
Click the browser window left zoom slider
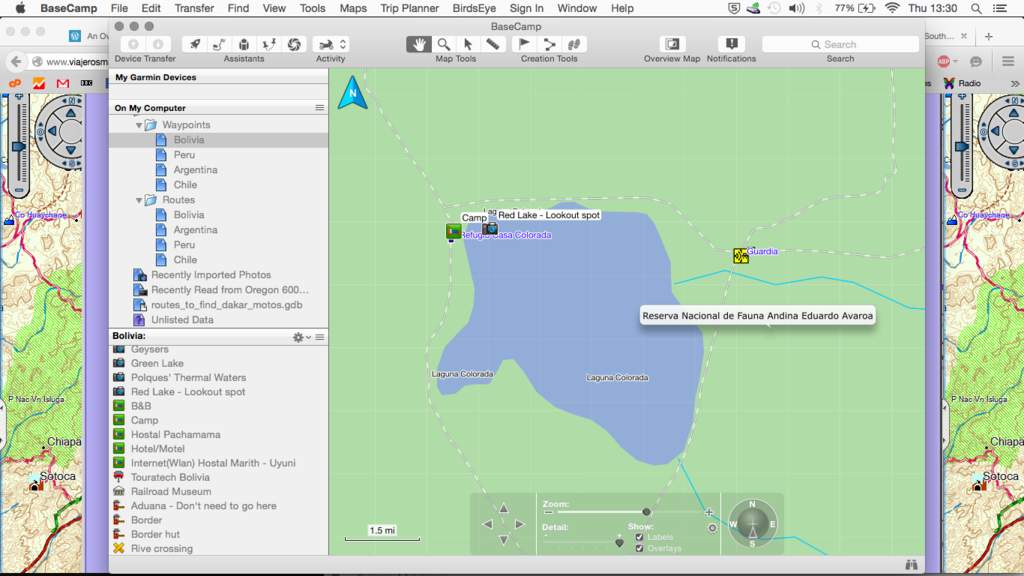coord(19,147)
